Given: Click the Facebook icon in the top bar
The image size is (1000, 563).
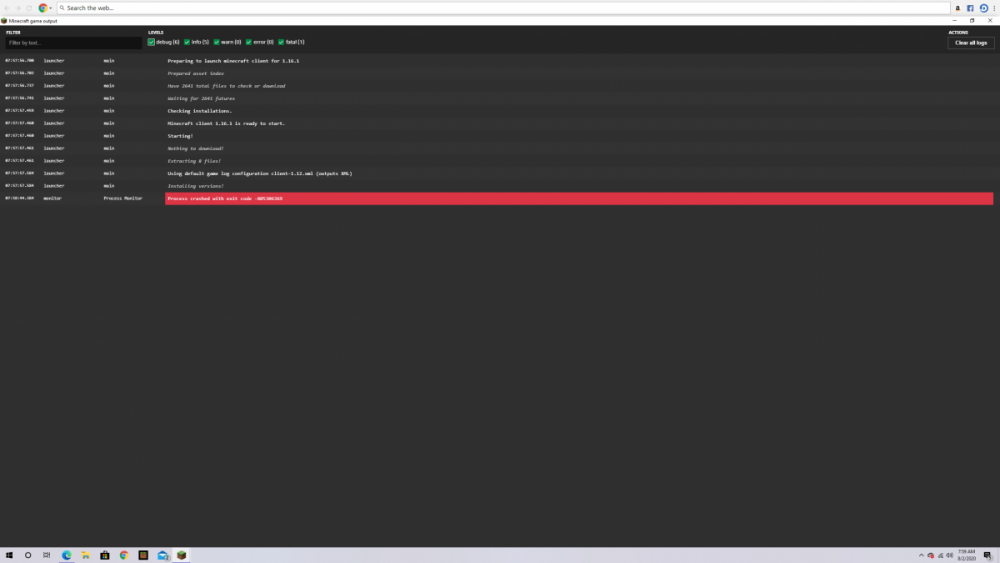Looking at the screenshot, I should tap(970, 8).
